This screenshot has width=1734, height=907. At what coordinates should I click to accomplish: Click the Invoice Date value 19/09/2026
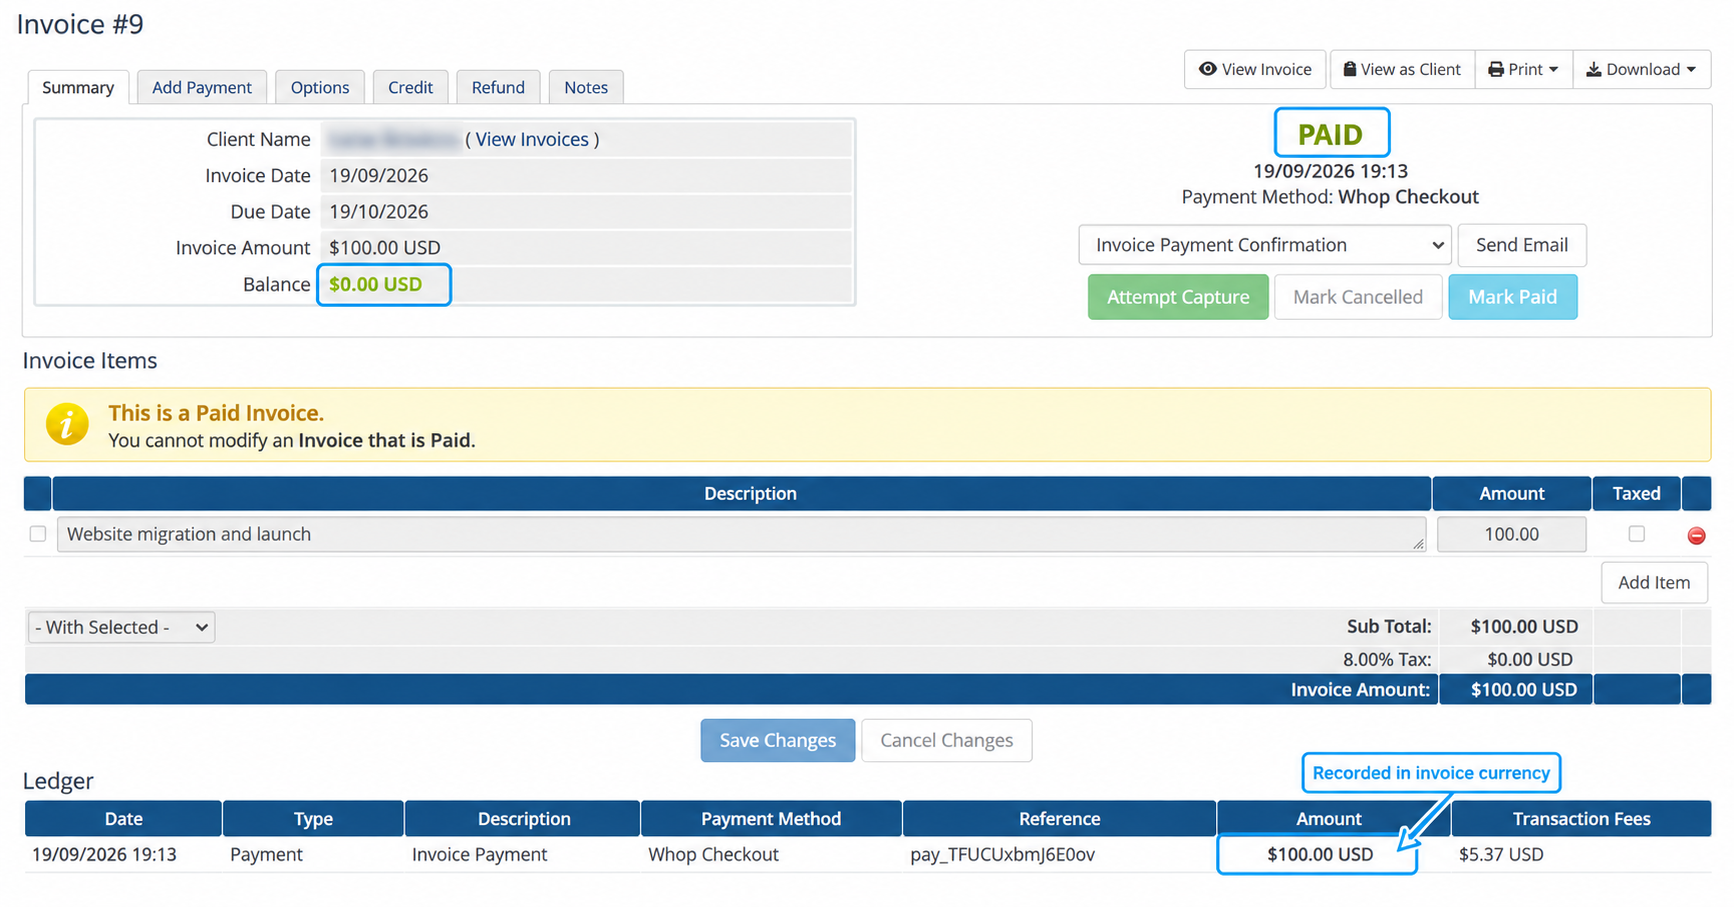(379, 175)
